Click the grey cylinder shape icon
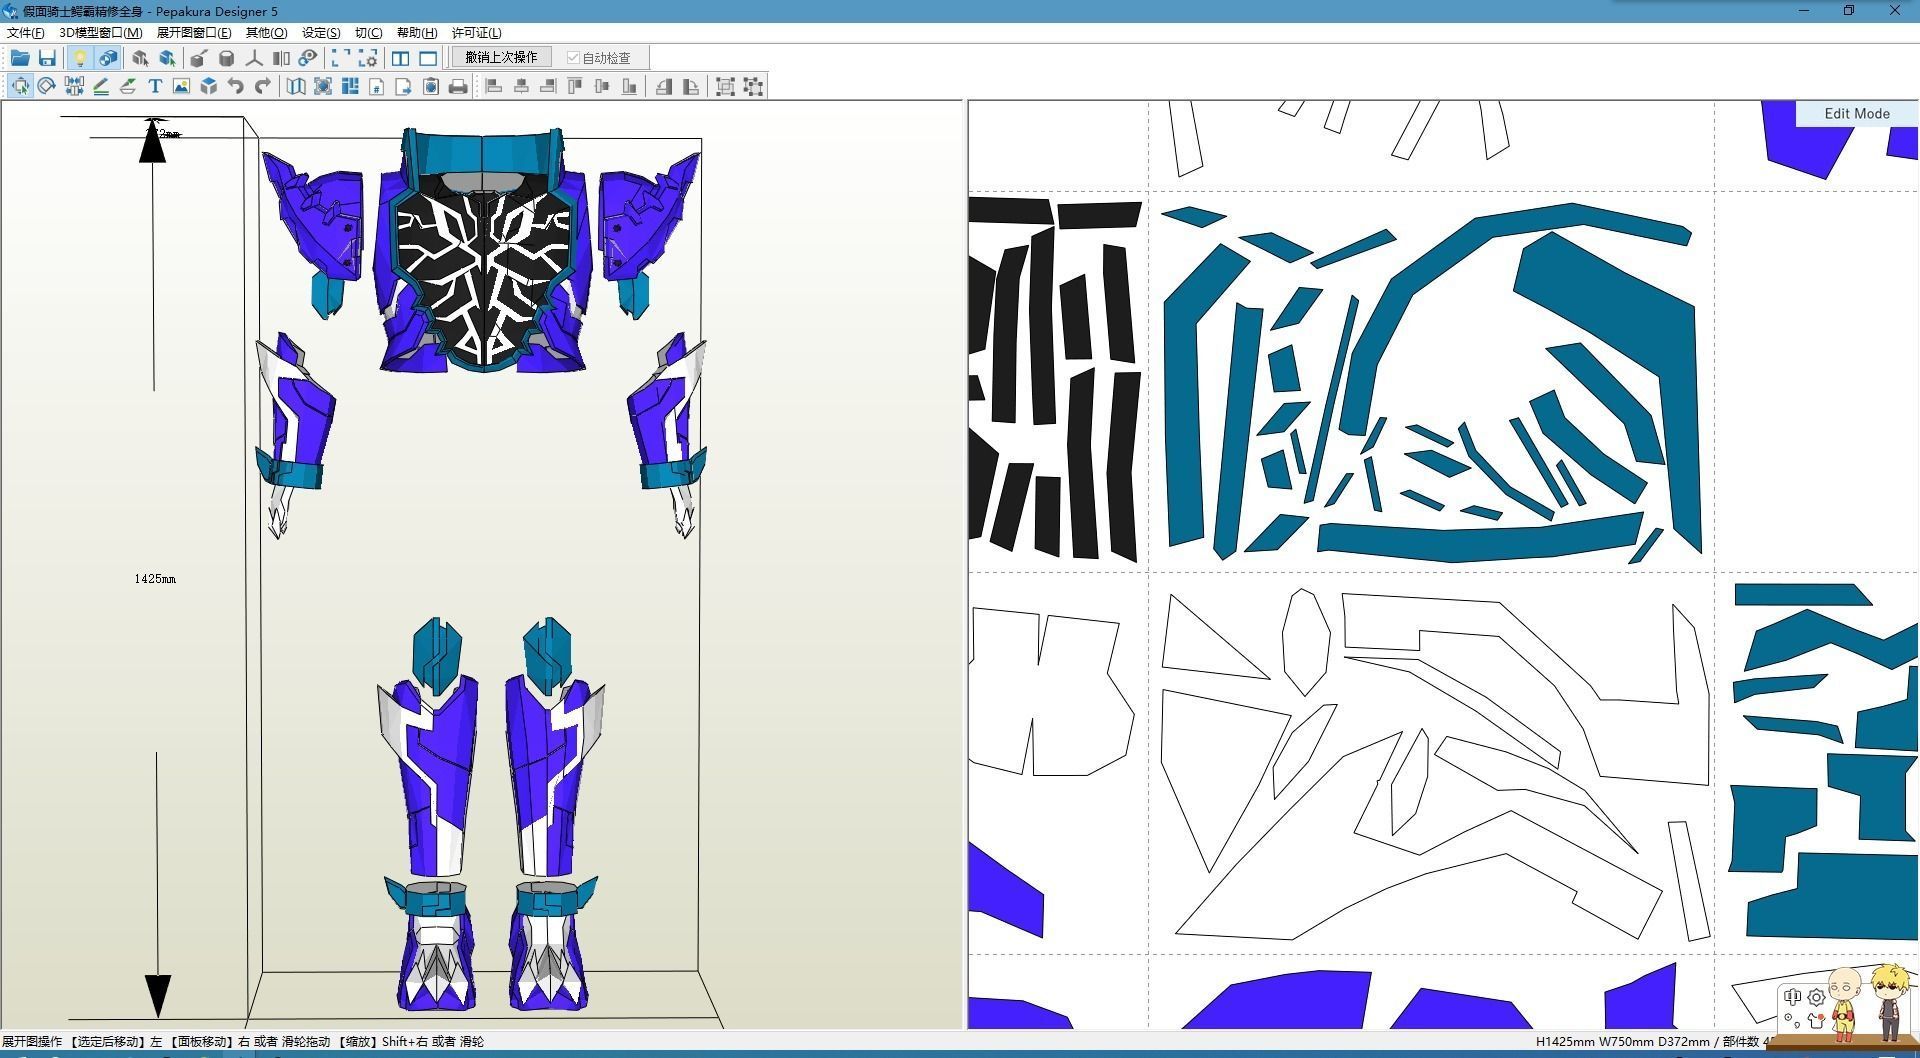Viewport: 1920px width, 1058px height. coord(226,58)
